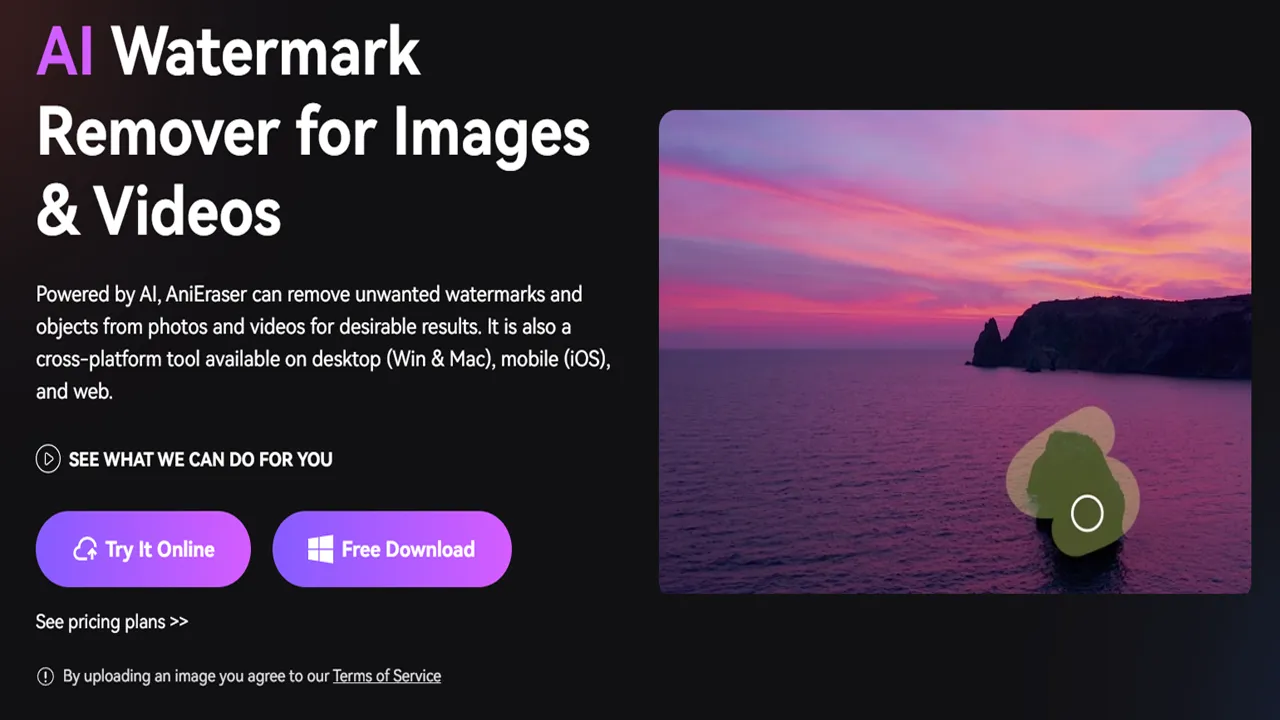The image size is (1280, 720).
Task: Open the See pricing plans link
Action: point(112,622)
